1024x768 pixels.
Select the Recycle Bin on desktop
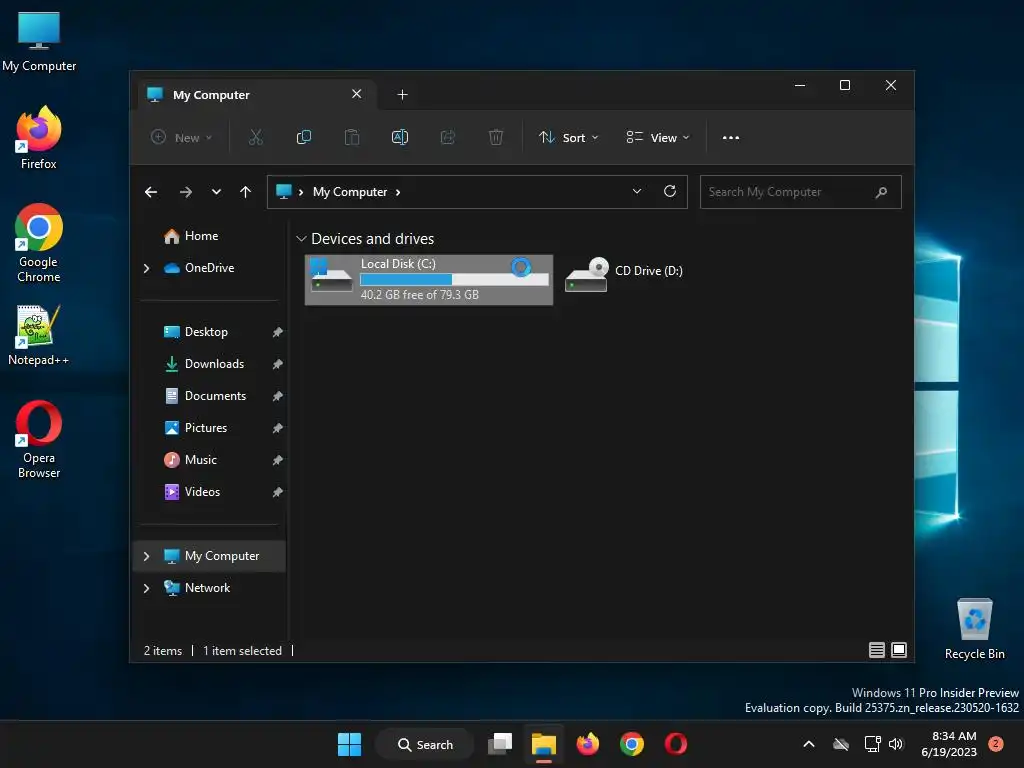pyautogui.click(x=974, y=629)
